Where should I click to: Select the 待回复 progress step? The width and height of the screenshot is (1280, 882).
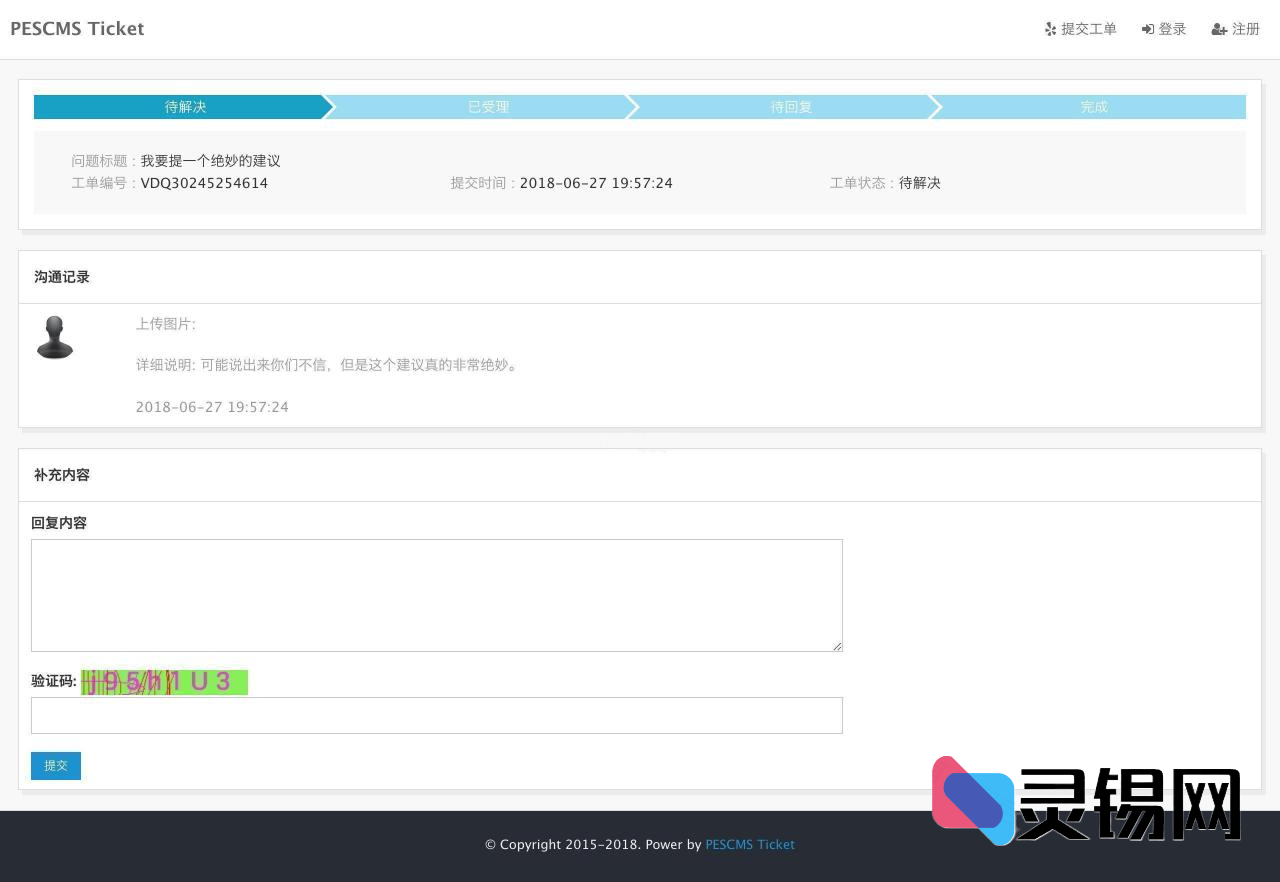(x=791, y=107)
